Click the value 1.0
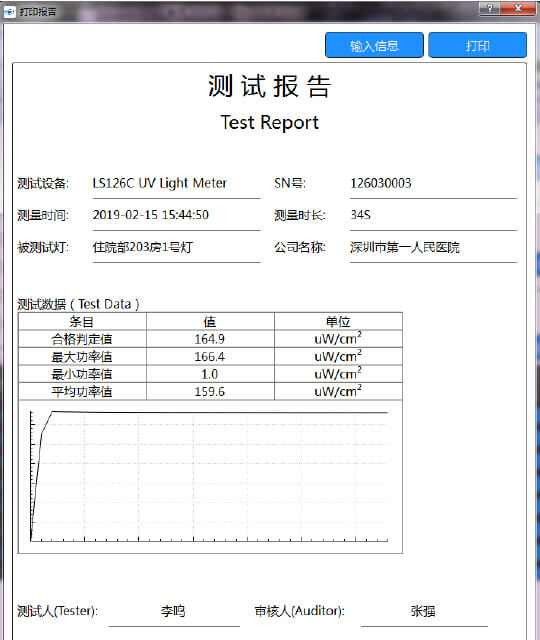Screen dimensions: 540x640 click(209, 374)
